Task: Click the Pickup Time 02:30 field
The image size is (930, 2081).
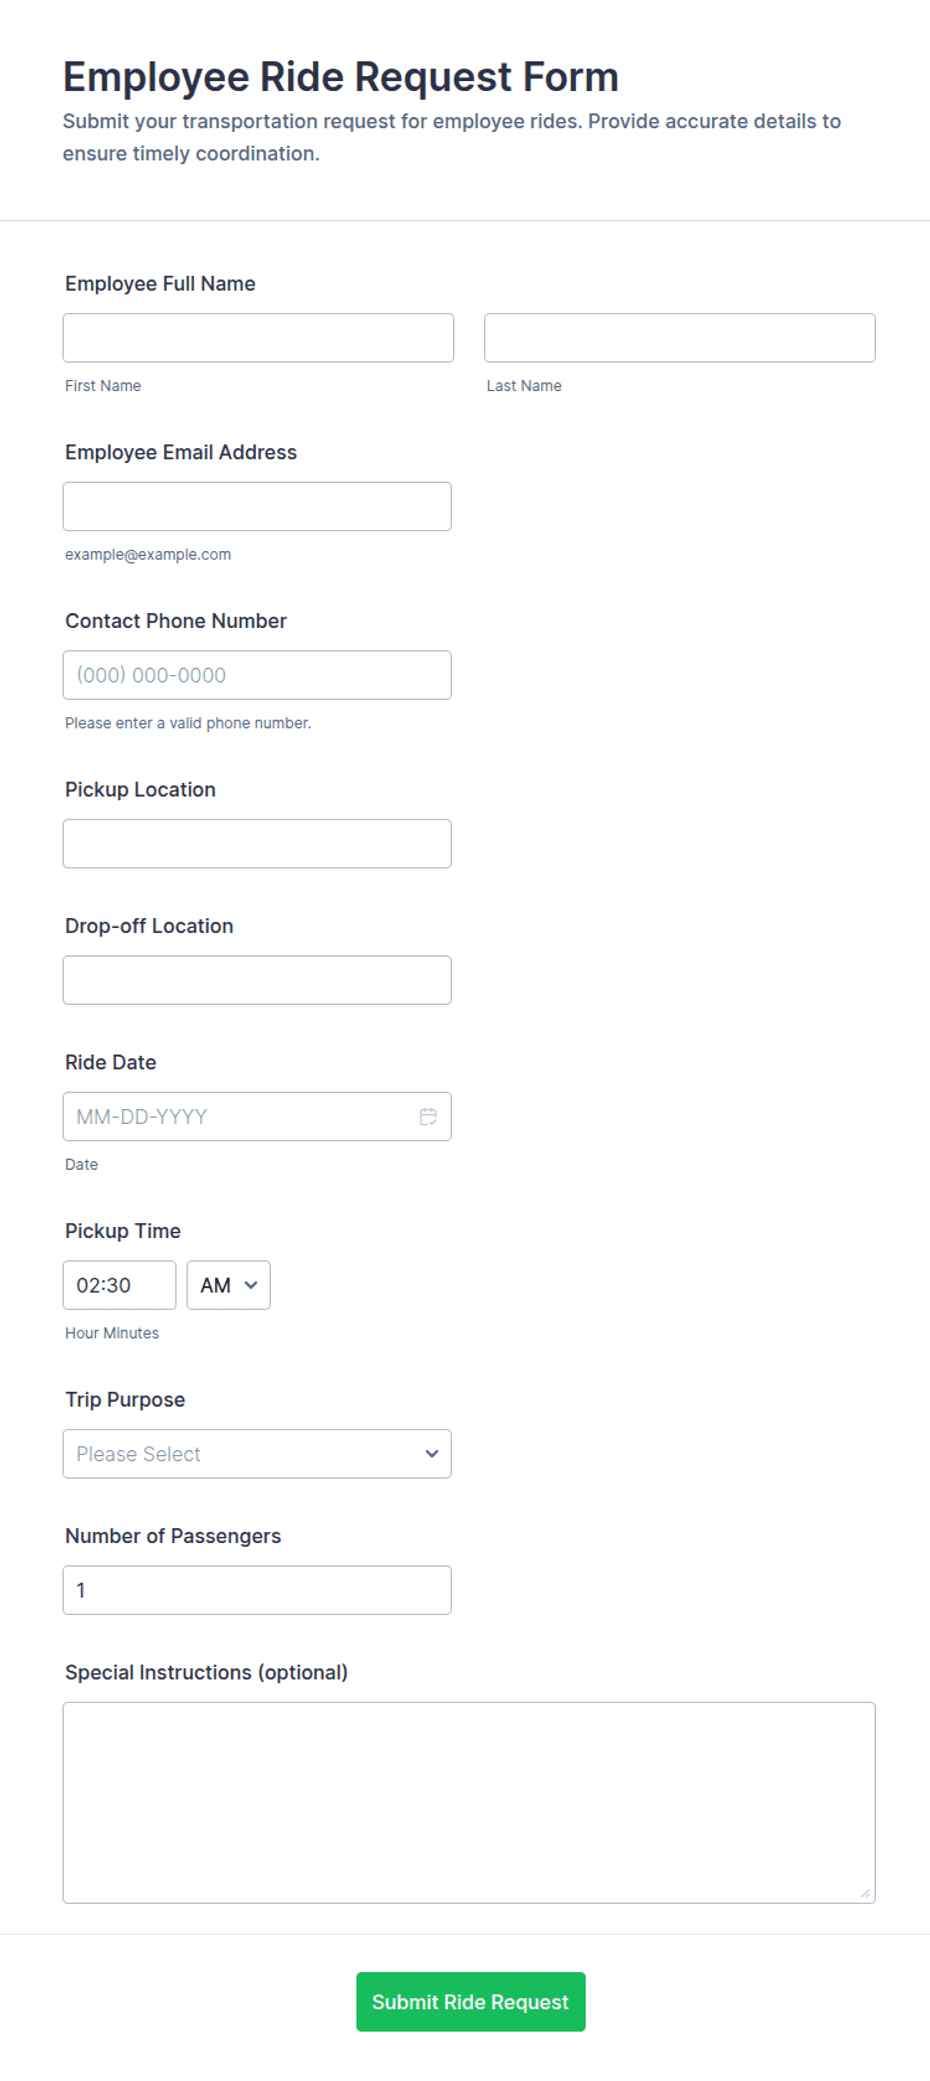Action: pos(119,1285)
